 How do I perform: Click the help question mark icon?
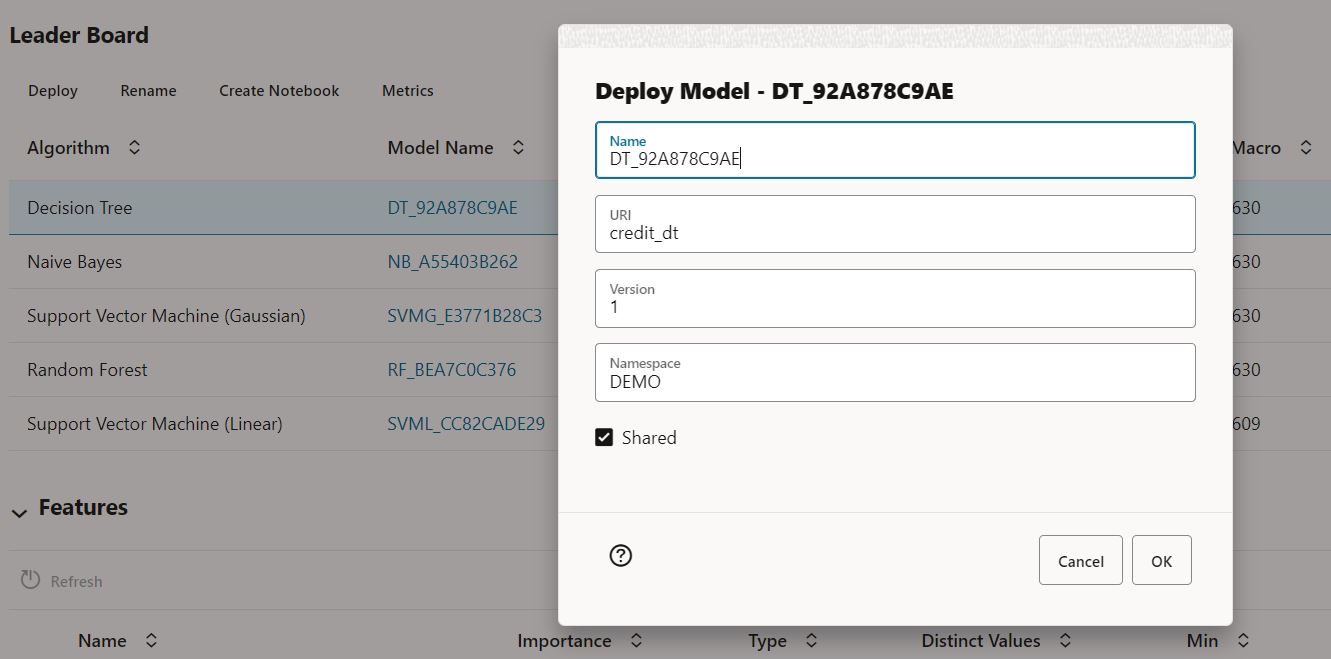(x=620, y=556)
